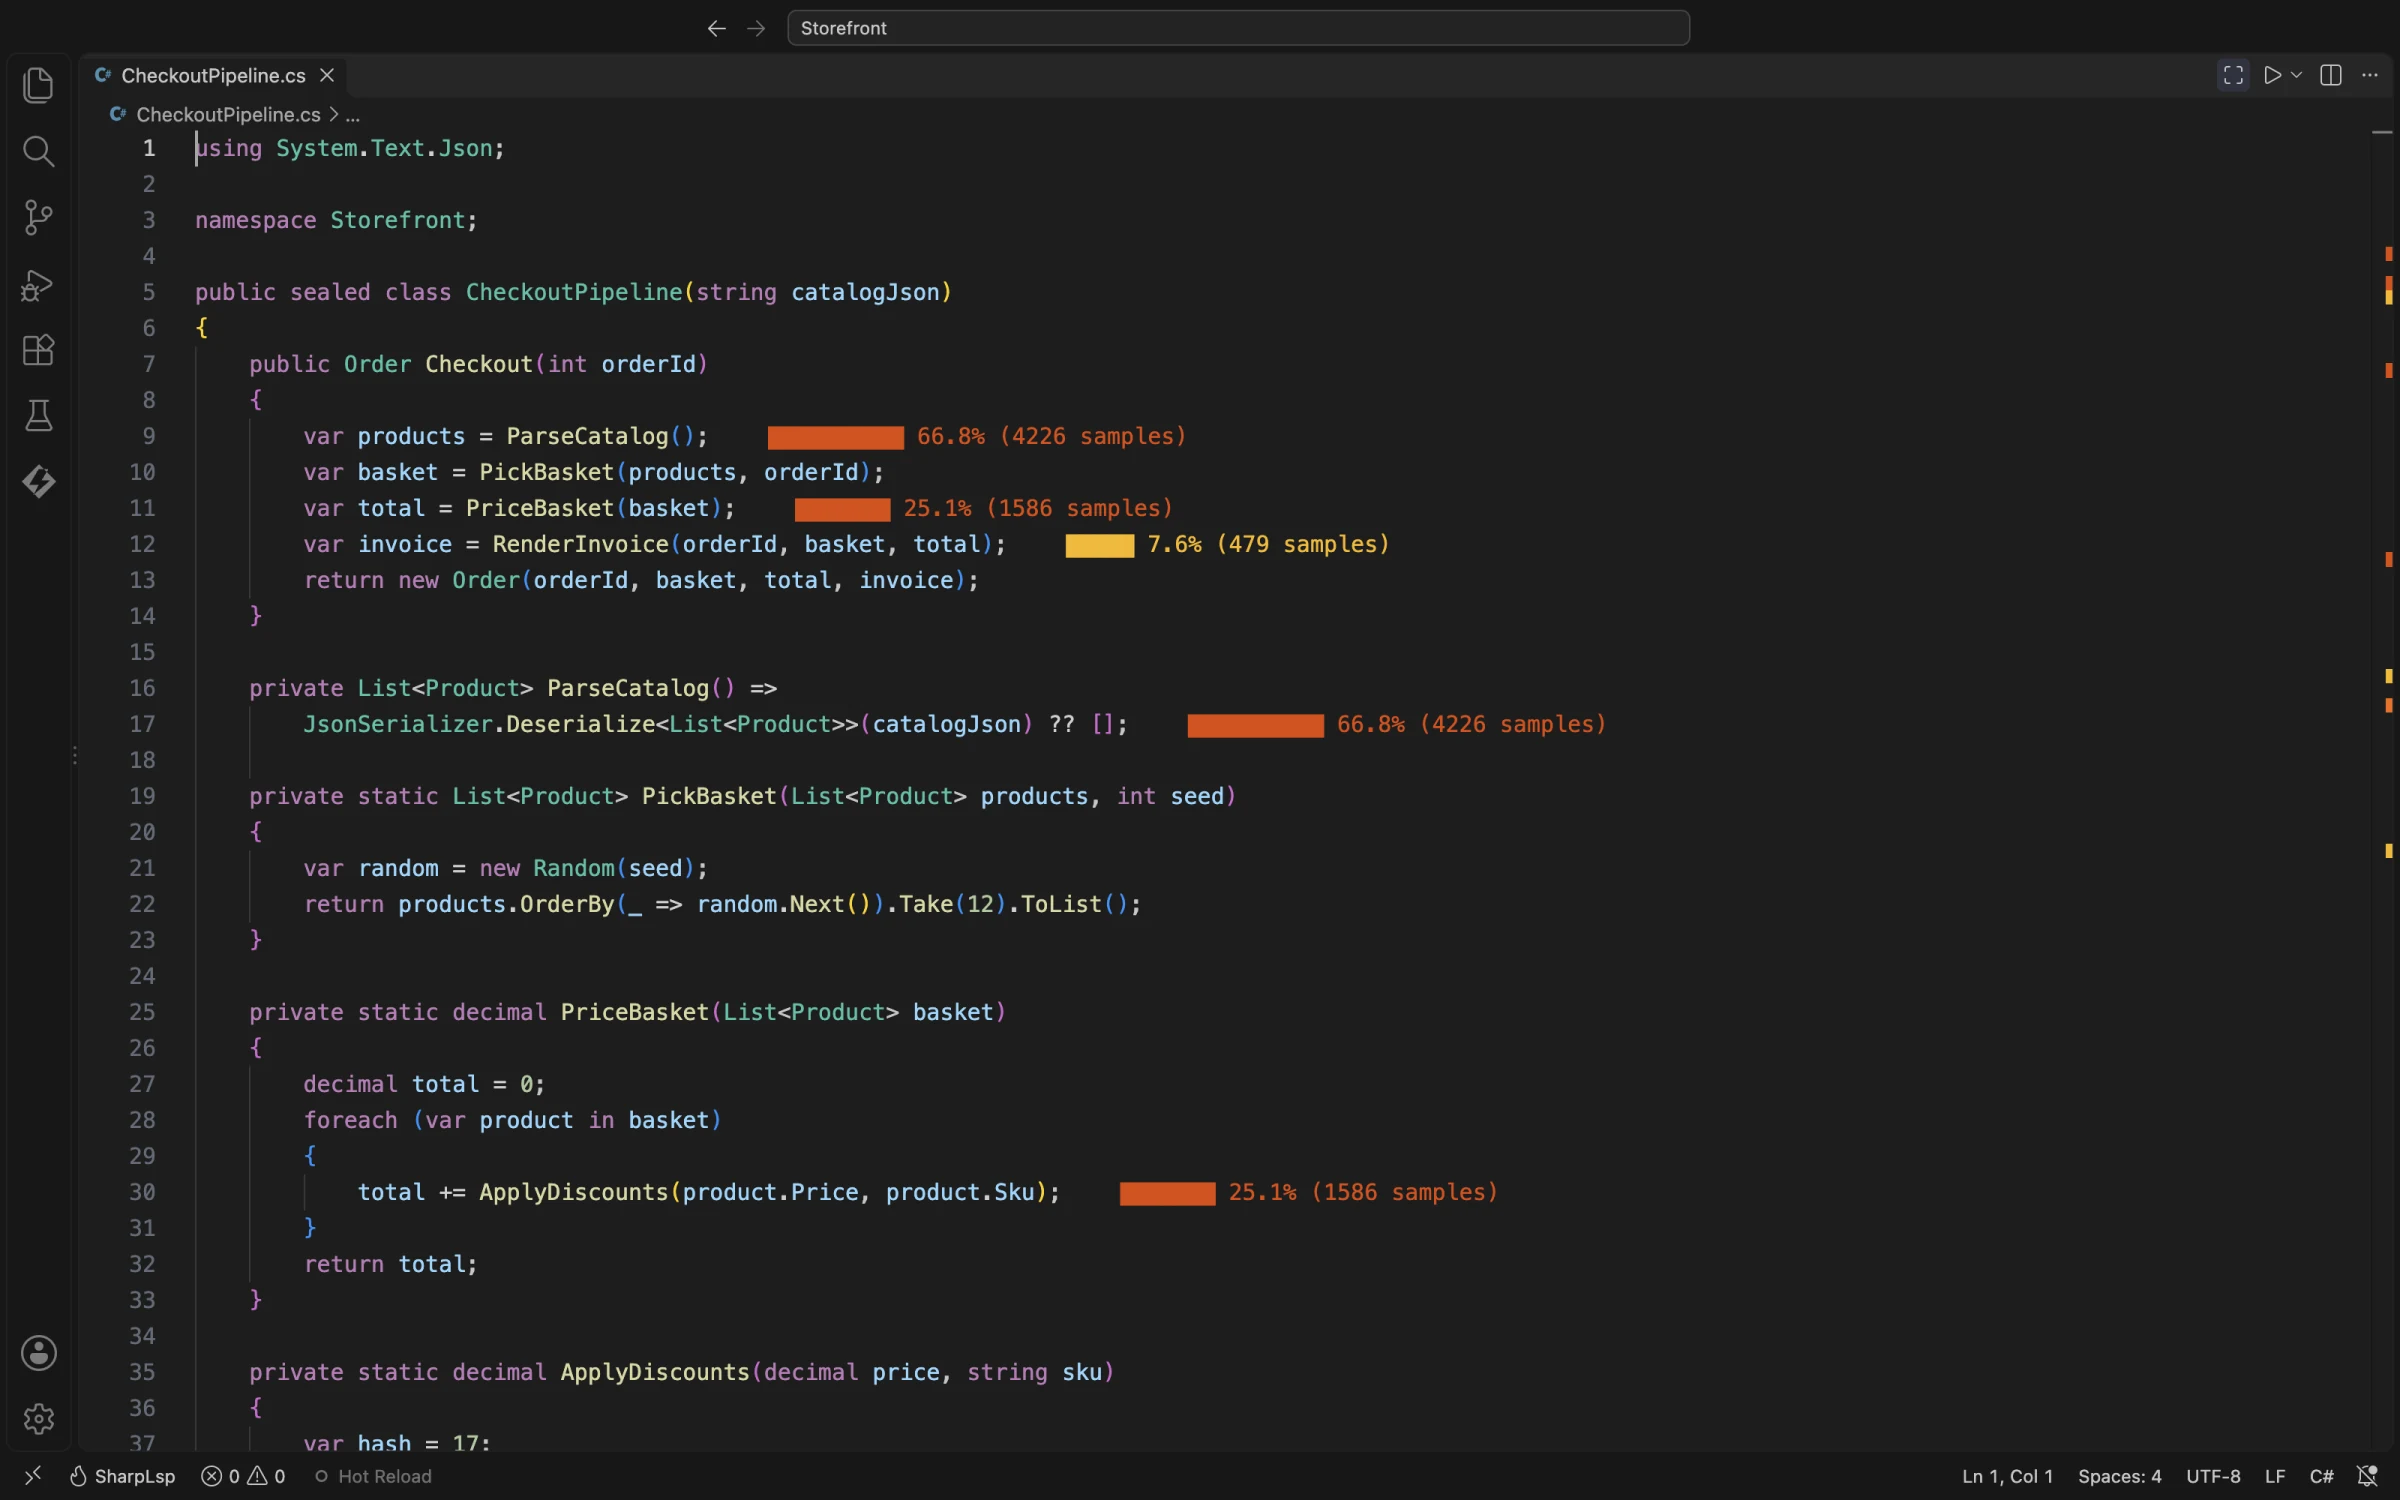Screen dimensions: 2400x1500
Task: Click the 25.1% (1586 samples) label on line 30
Action: 1363,1192
